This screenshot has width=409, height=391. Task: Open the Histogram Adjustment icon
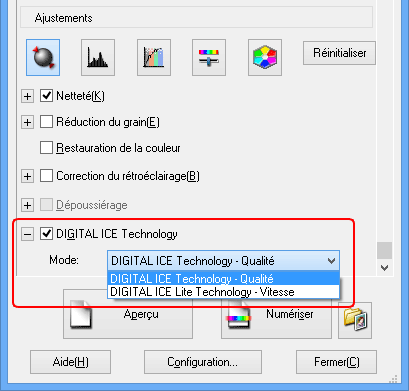coord(98,57)
